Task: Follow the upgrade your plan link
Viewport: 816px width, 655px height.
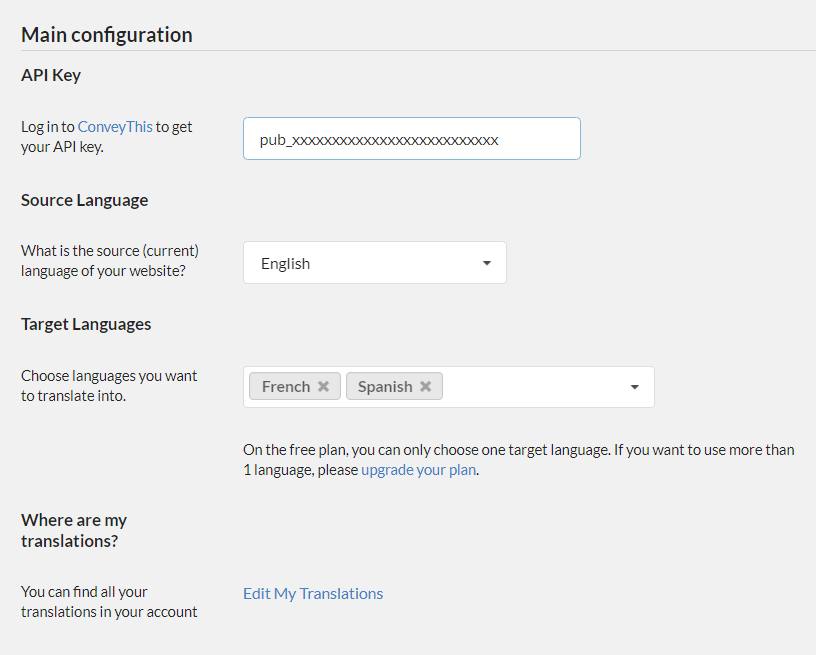Action: 419,470
